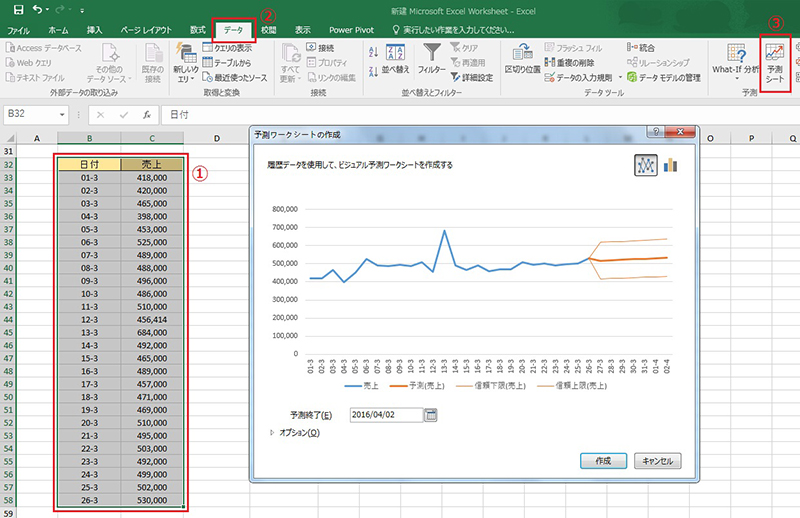Viewport: 800px width, 518px height.
Task: Open 統合 consolidate tool
Action: (x=641, y=48)
